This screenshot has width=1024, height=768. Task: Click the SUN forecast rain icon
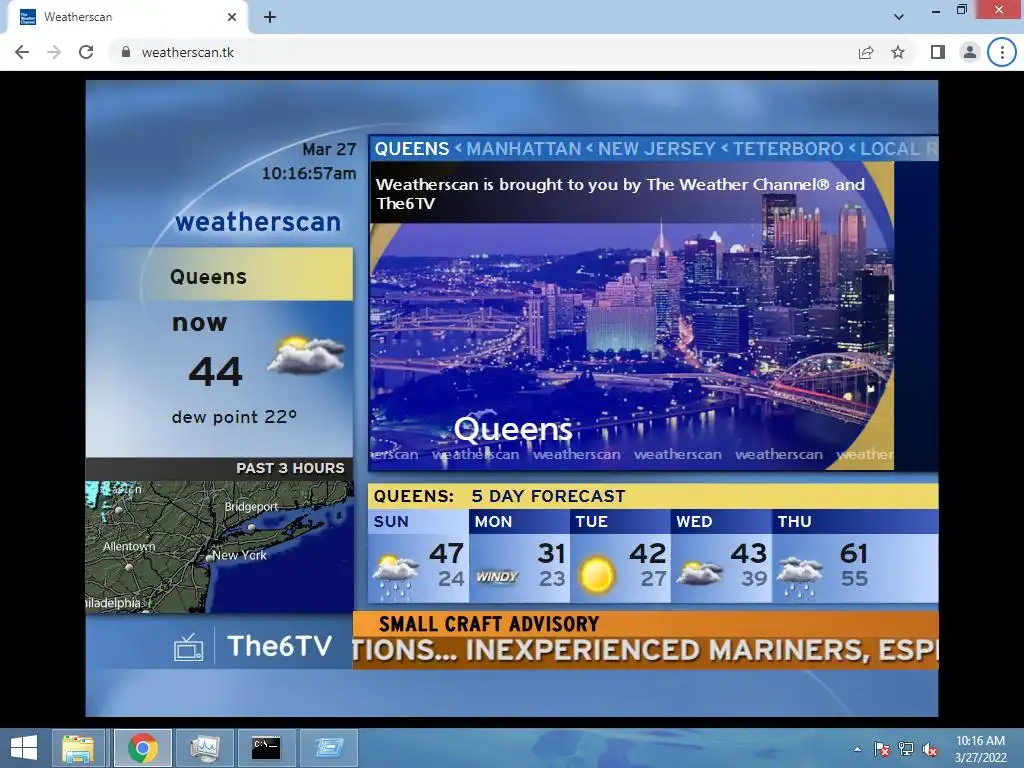click(395, 577)
